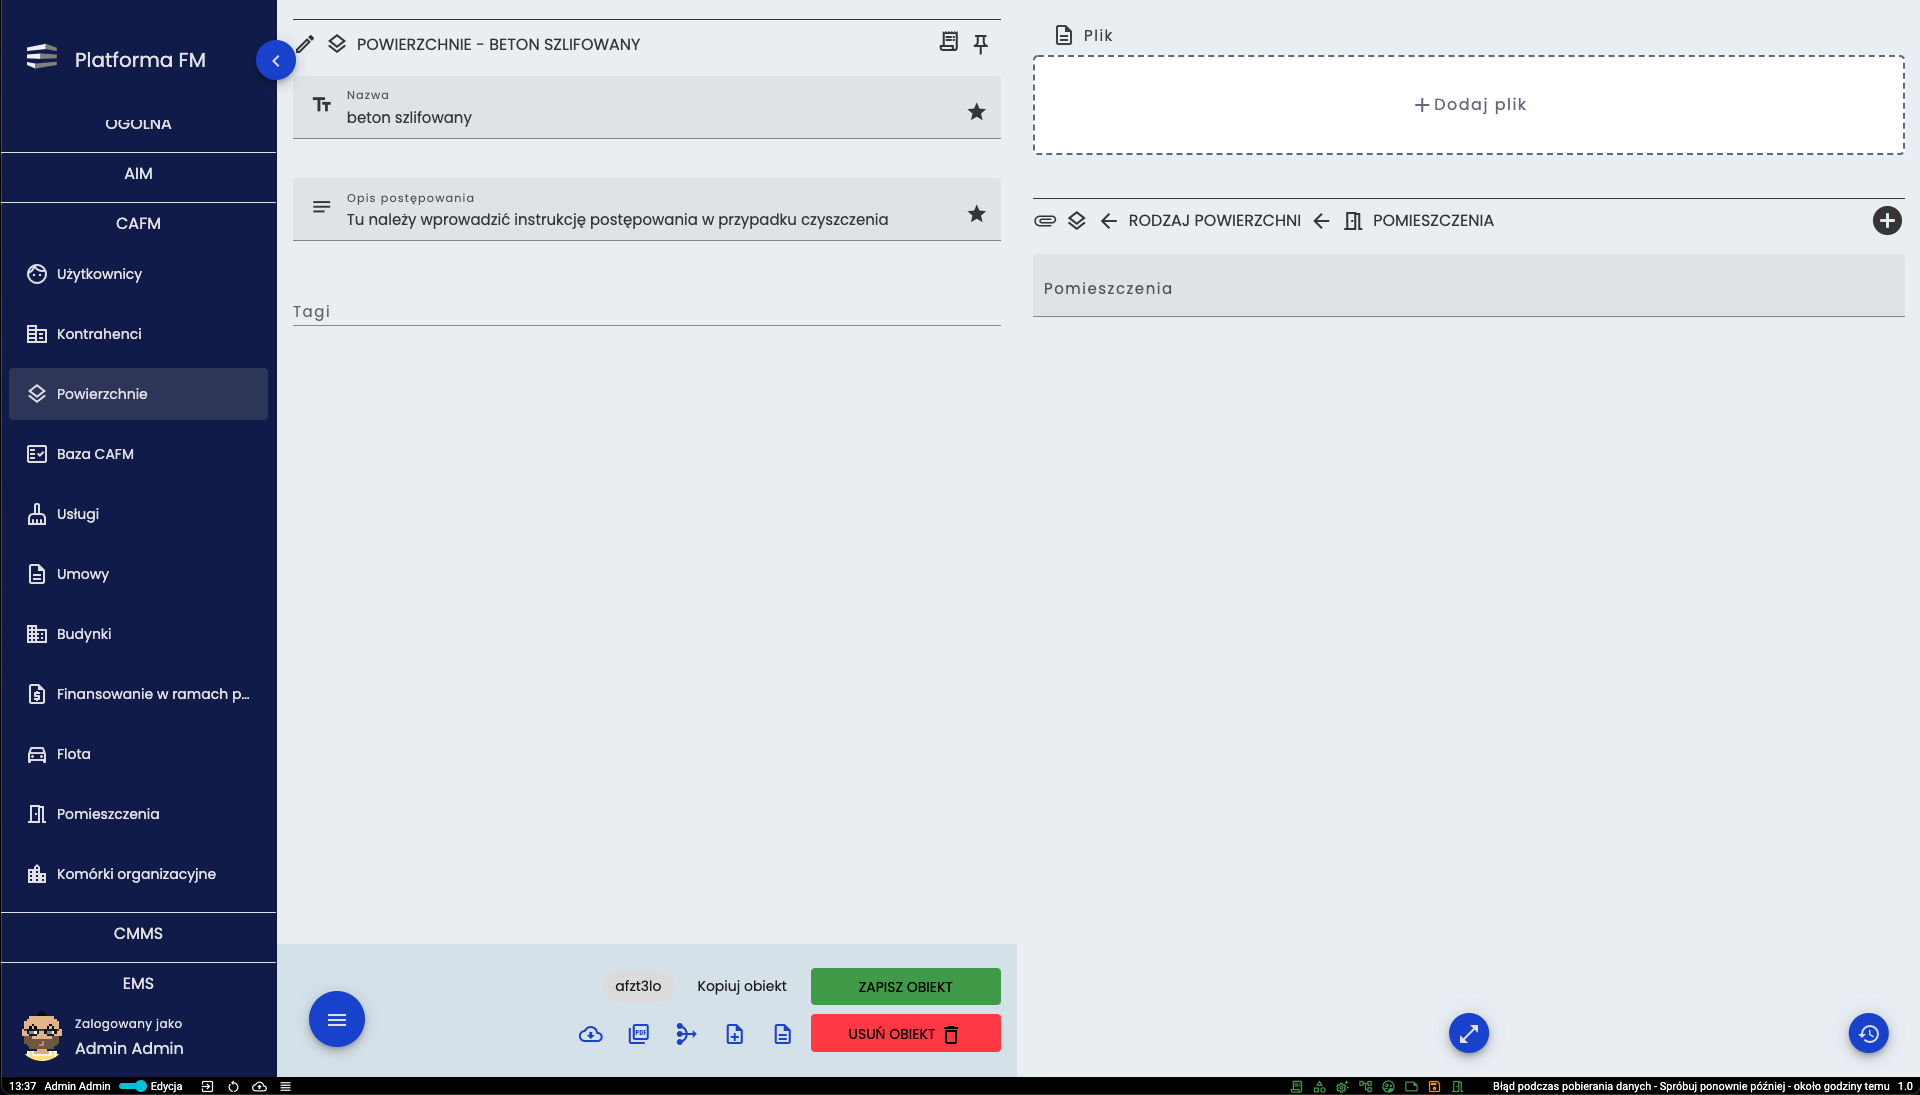Expand the EMS sidebar section
This screenshot has height=1095, width=1920.
(138, 984)
